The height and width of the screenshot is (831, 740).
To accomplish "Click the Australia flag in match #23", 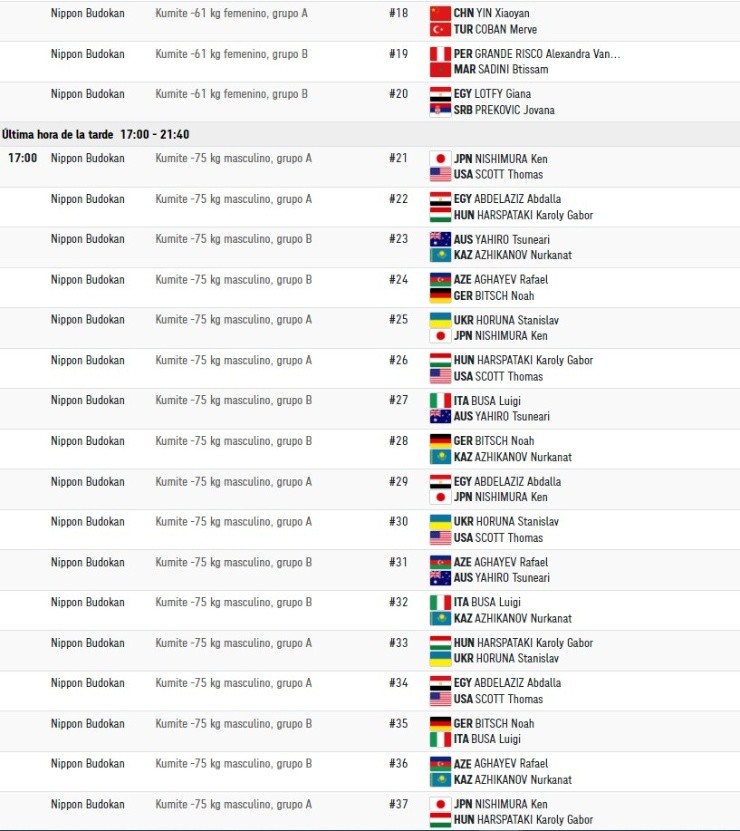I will (x=440, y=239).
